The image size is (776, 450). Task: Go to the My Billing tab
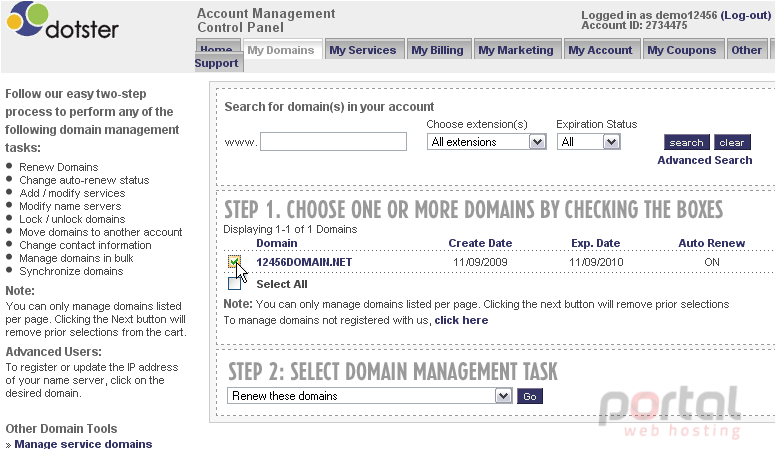[x=437, y=50]
